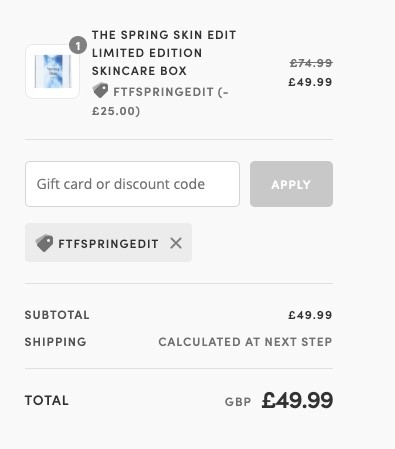Focus the gift card or discount code field
The image size is (395, 449).
(x=132, y=184)
